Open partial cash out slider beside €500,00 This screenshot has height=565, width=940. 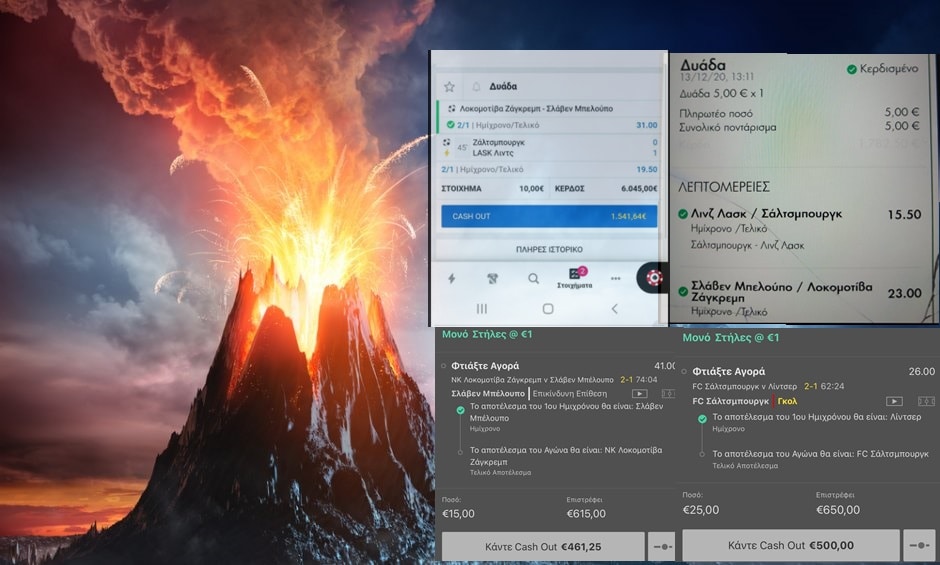(x=918, y=546)
